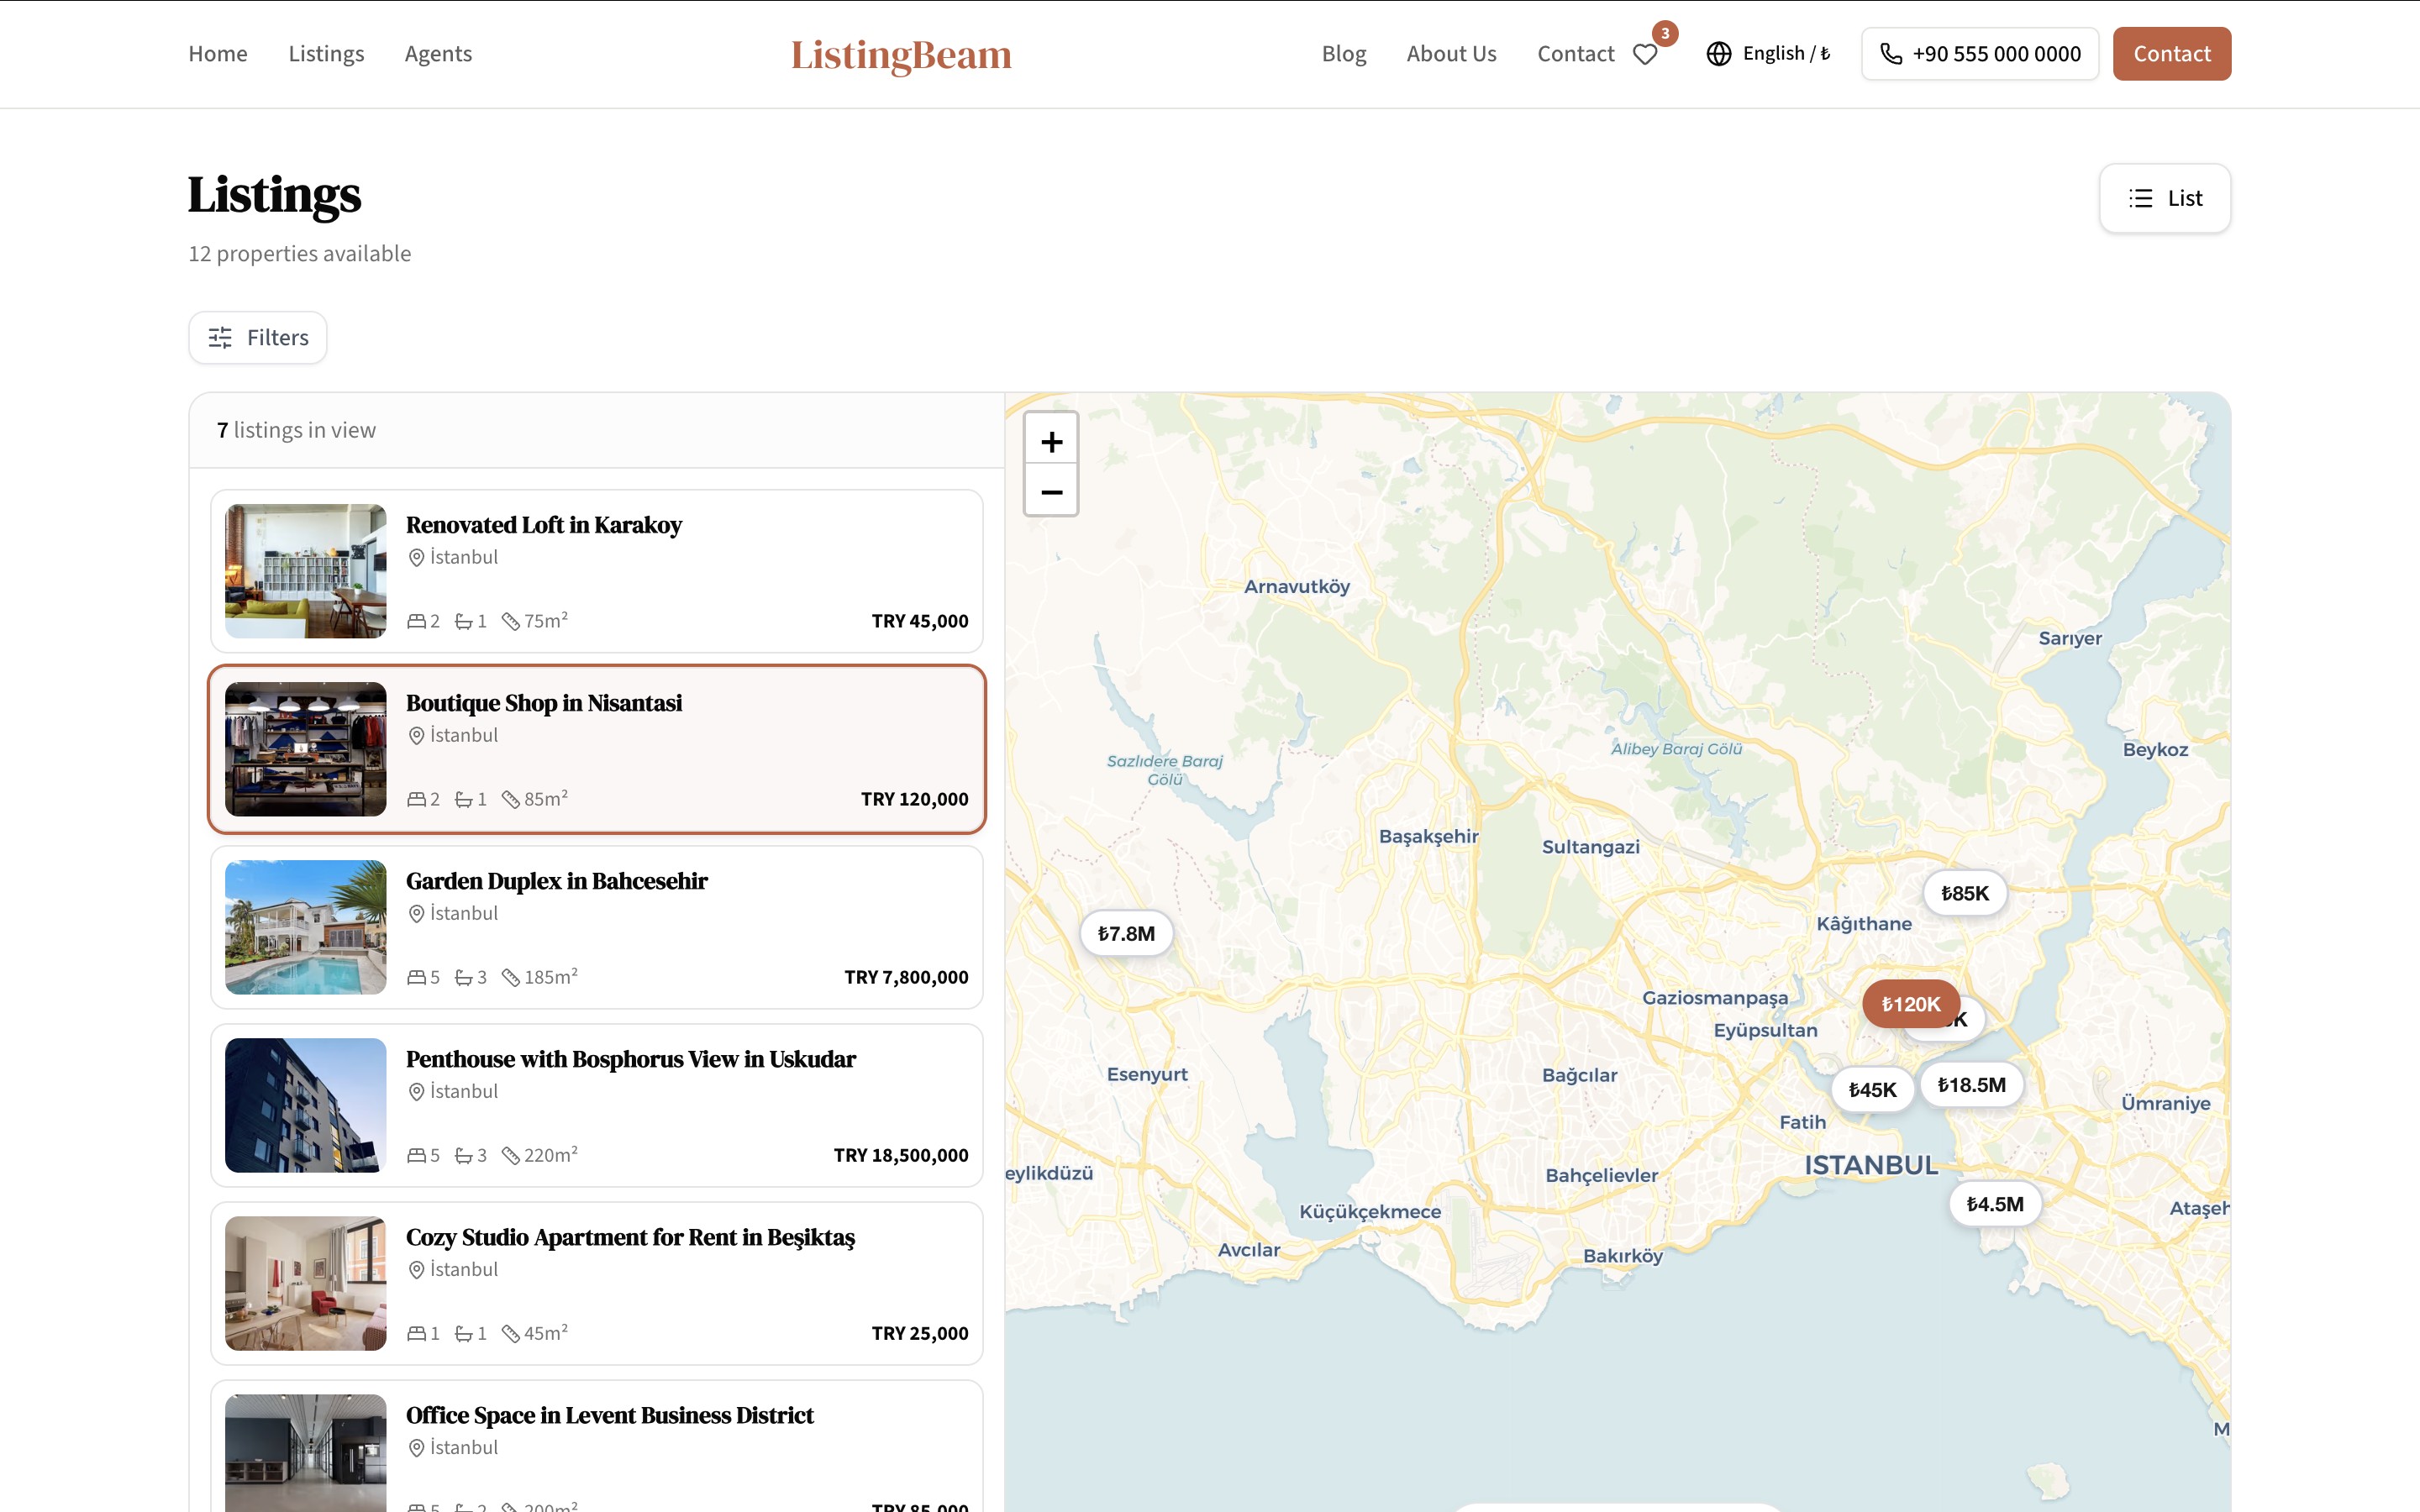Click the ListingBeam logo
The image size is (2420, 1512).
pos(901,54)
